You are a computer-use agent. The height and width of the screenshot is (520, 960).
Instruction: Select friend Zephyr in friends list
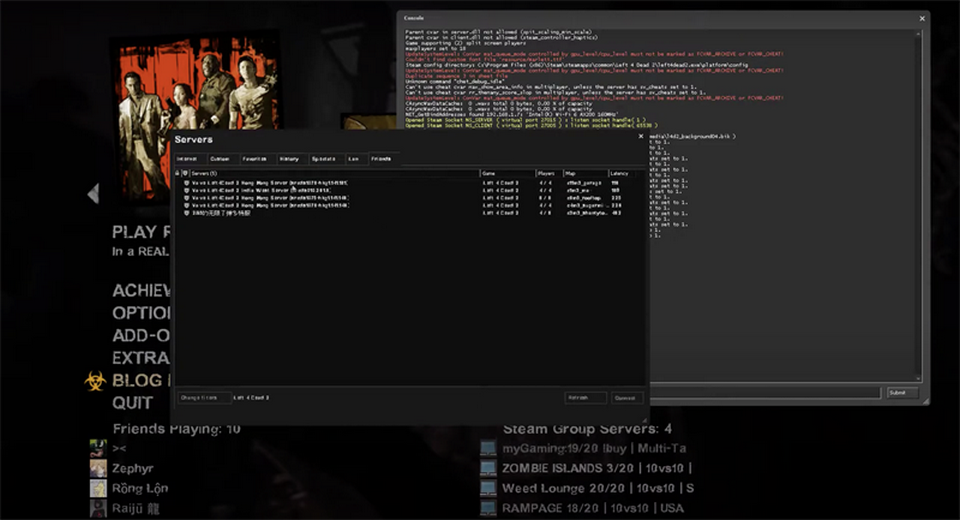click(x=133, y=469)
